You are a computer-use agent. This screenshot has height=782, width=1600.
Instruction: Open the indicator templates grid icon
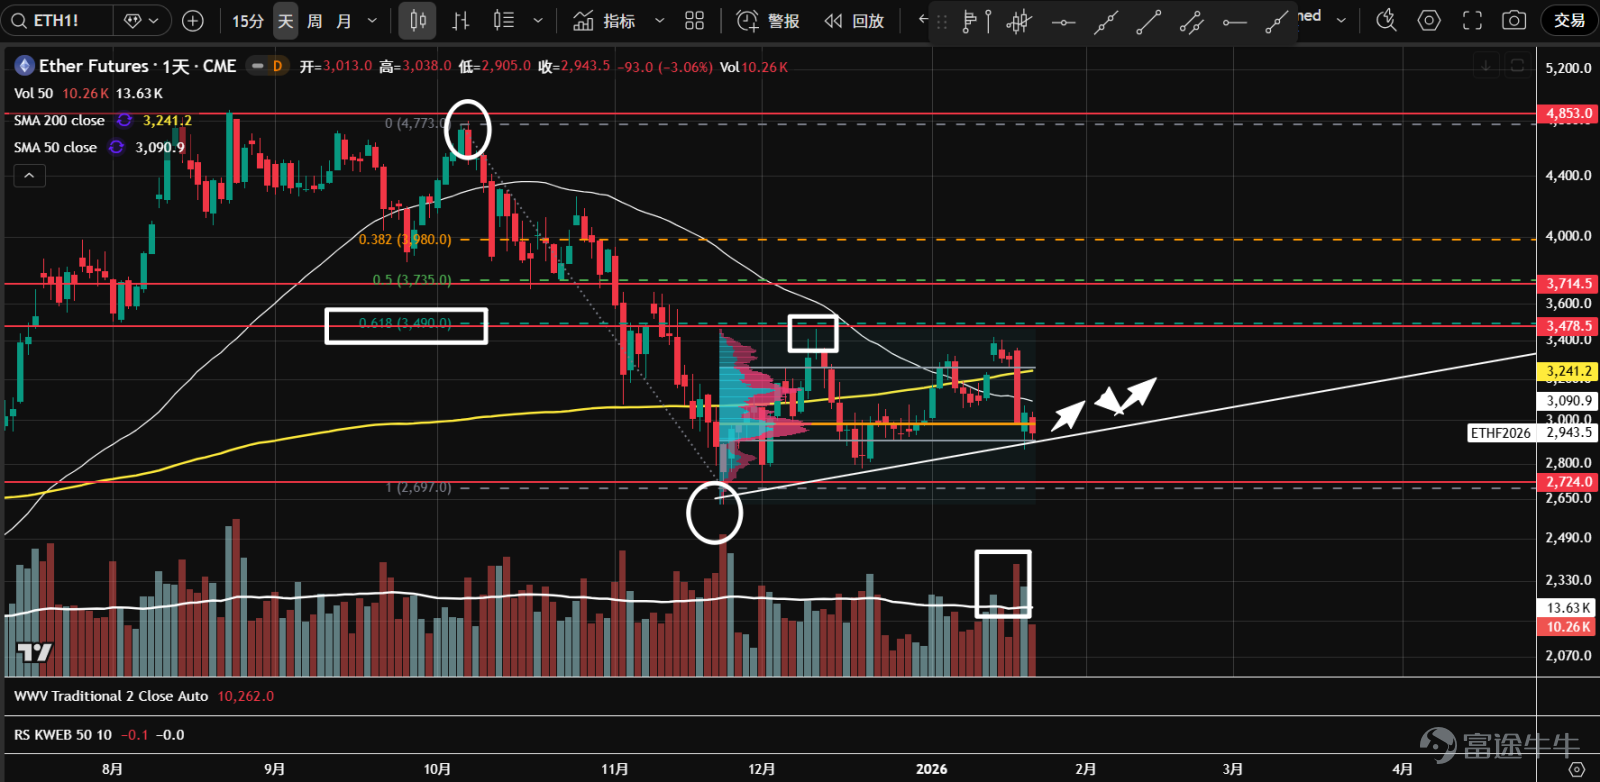point(695,20)
